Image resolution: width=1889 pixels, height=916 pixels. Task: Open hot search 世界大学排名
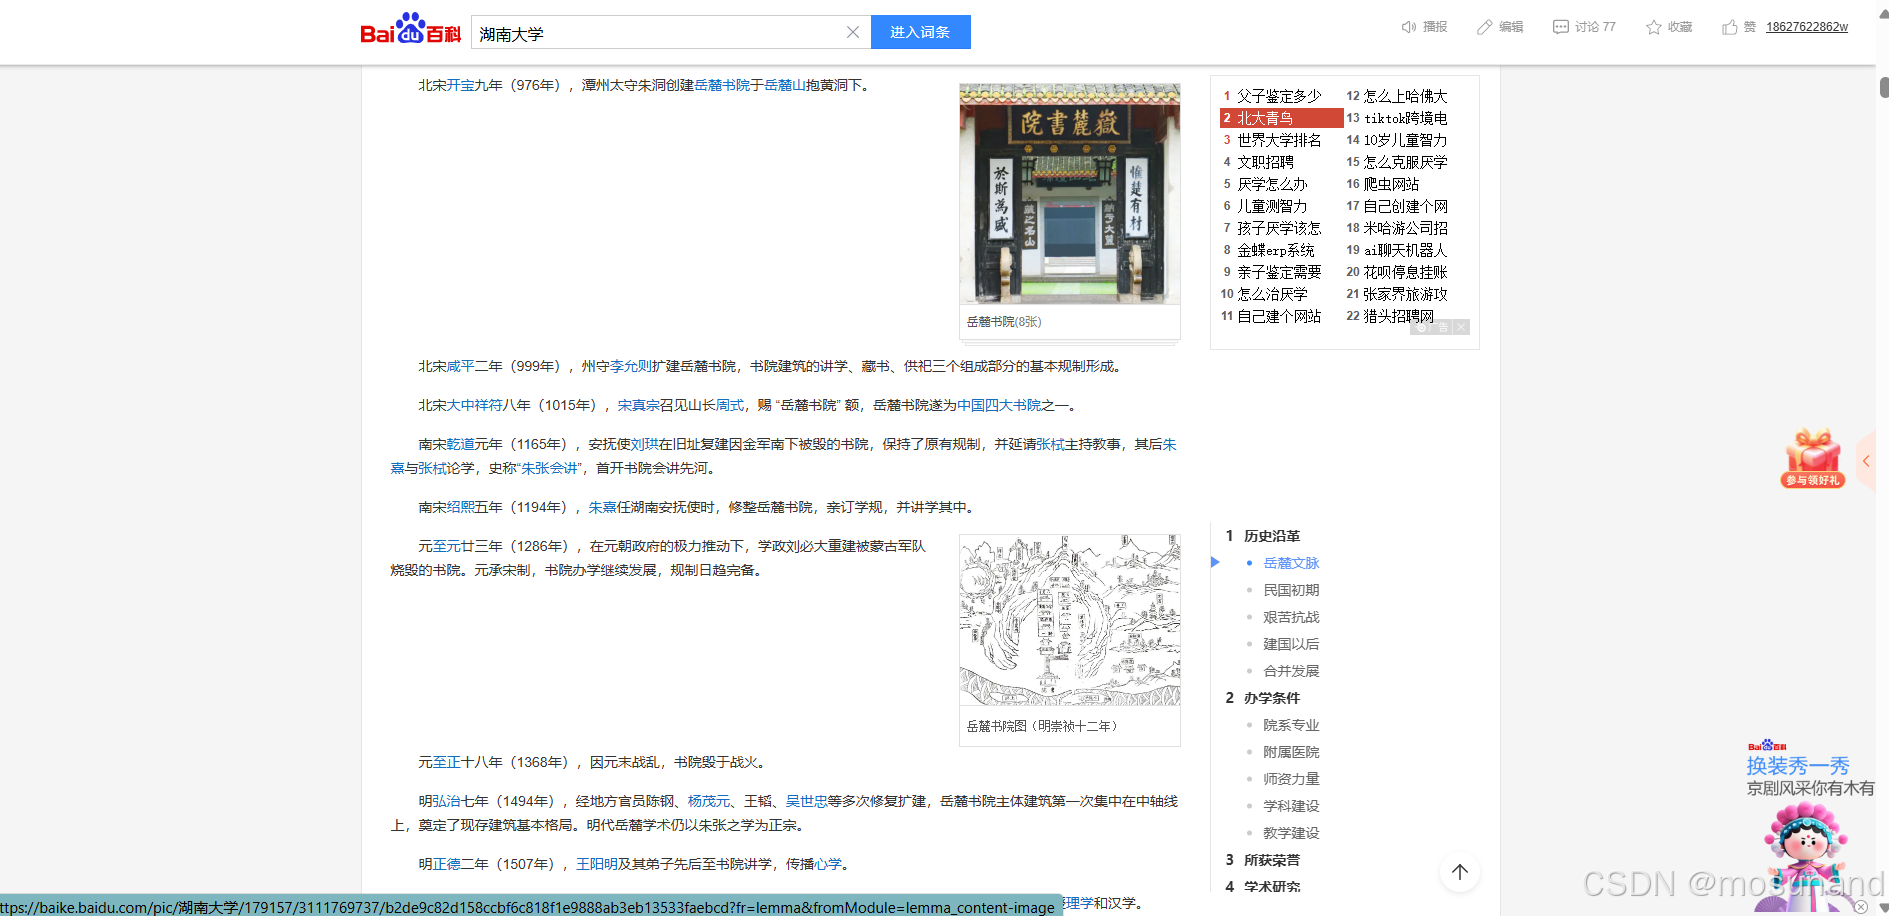1279,140
